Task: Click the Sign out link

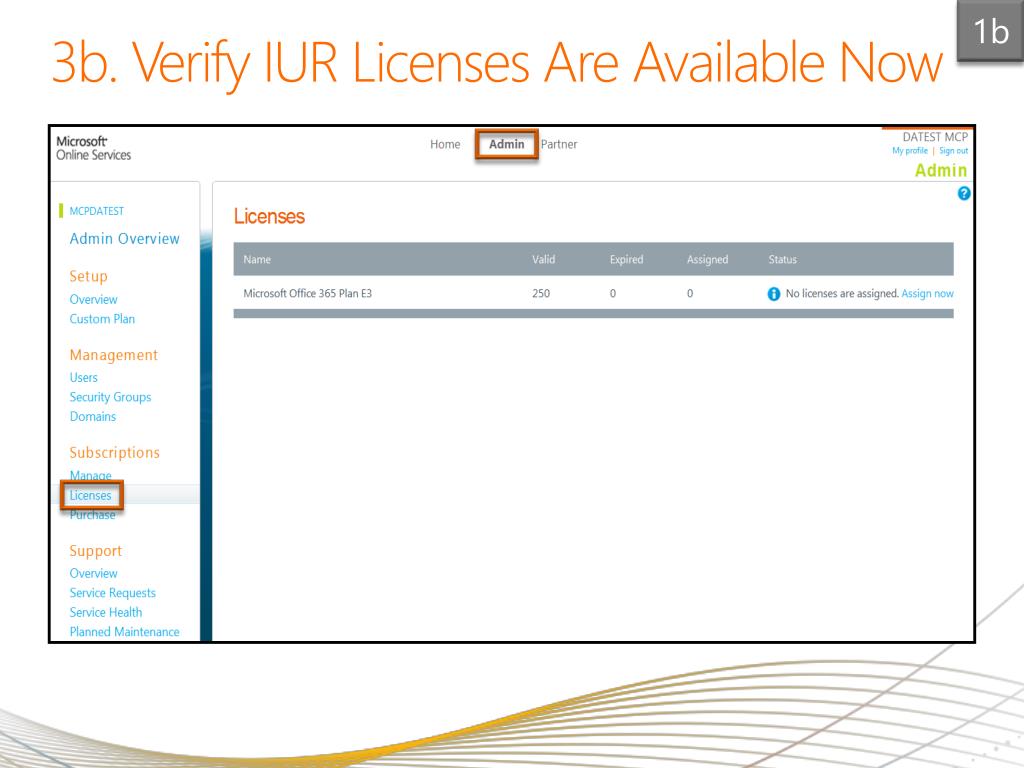Action: pyautogui.click(x=953, y=151)
